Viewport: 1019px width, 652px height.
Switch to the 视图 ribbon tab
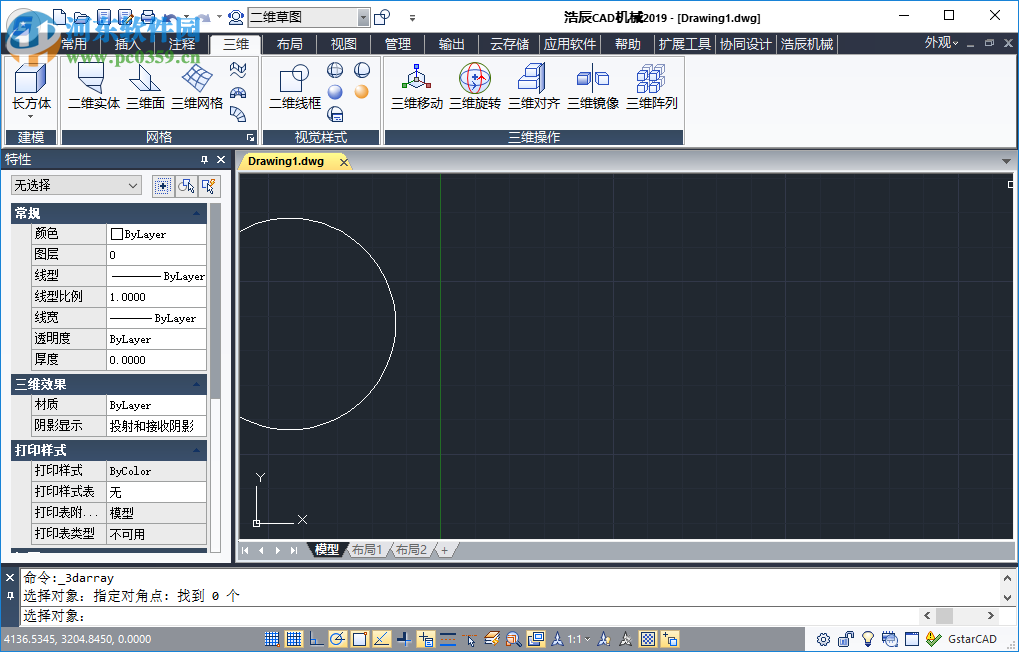(x=342, y=44)
